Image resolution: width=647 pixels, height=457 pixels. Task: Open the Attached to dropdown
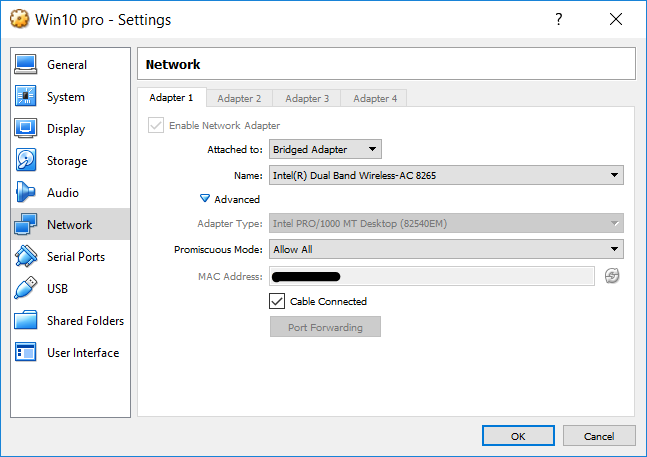pos(325,150)
